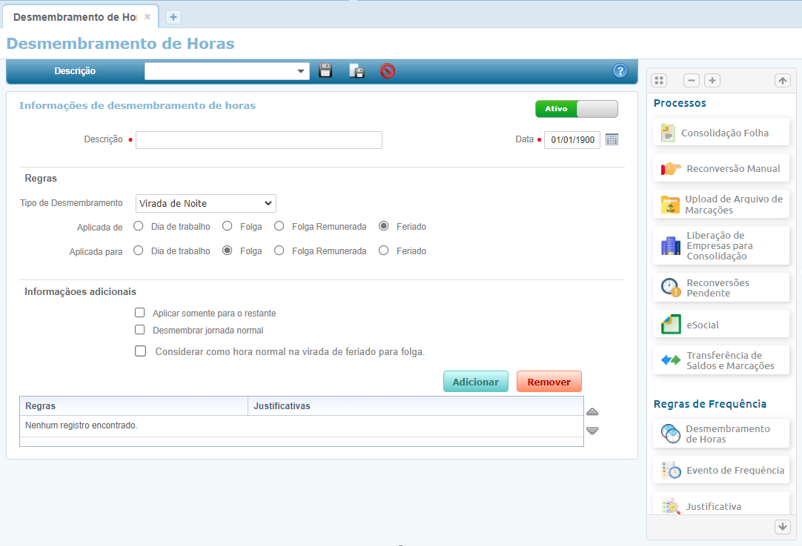Click the save-as icon in toolbar
The image size is (802, 546).
(x=356, y=71)
